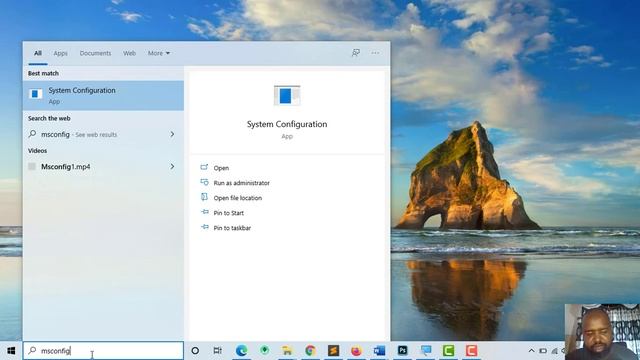Viewport: 640px width, 360px height.
Task: Open File Explorer from the taskbar
Action: (287, 351)
